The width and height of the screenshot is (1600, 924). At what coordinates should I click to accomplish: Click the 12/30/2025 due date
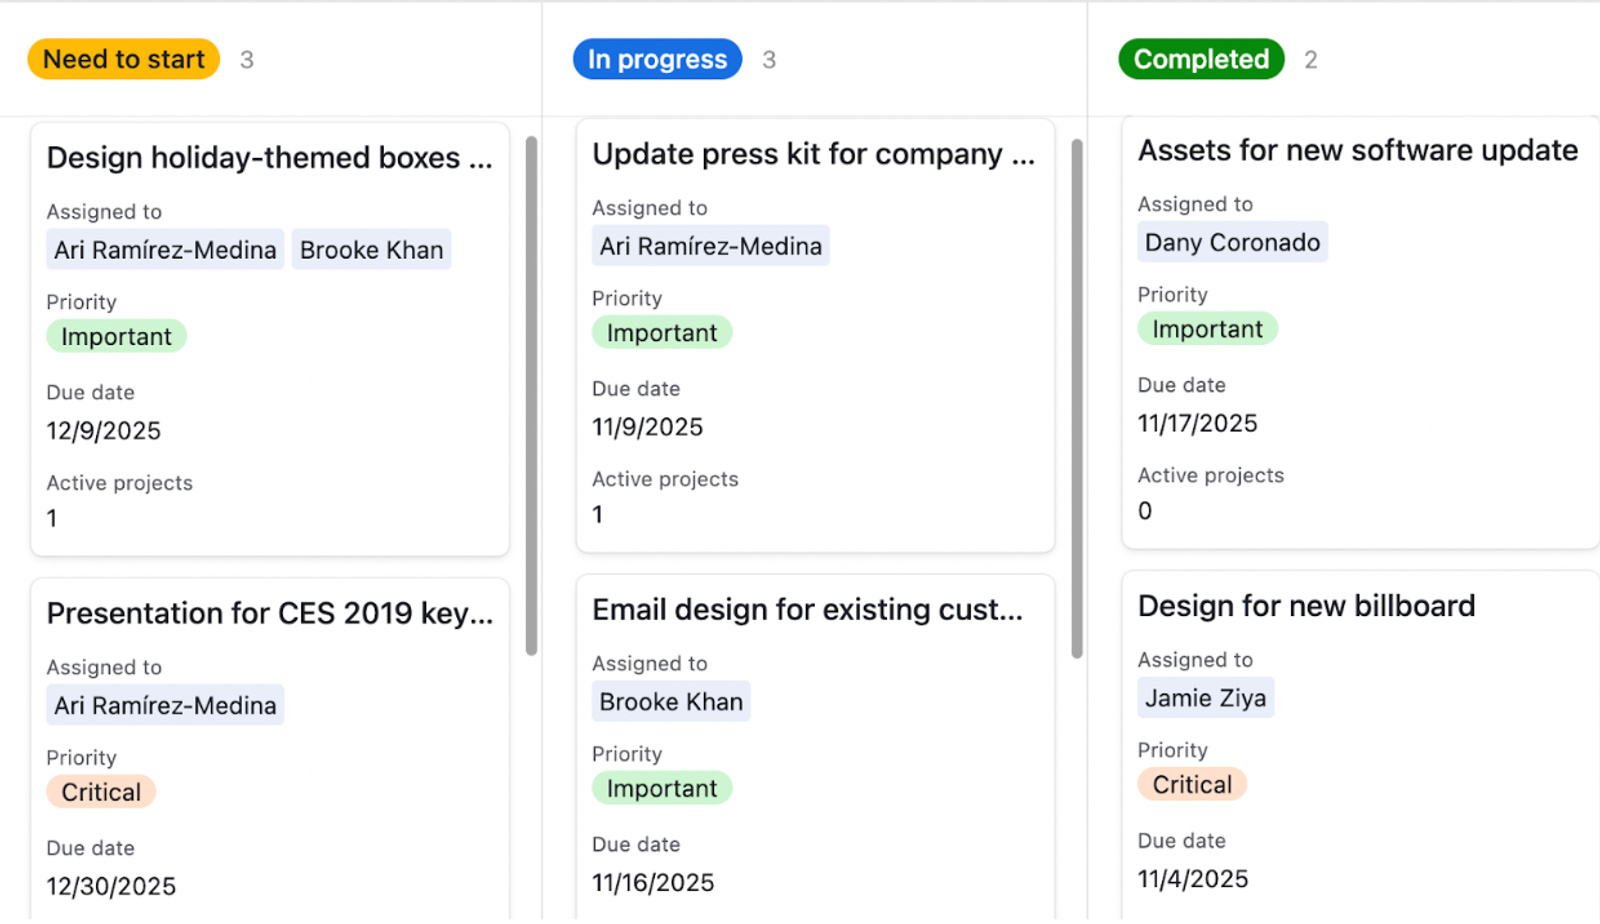tap(111, 886)
